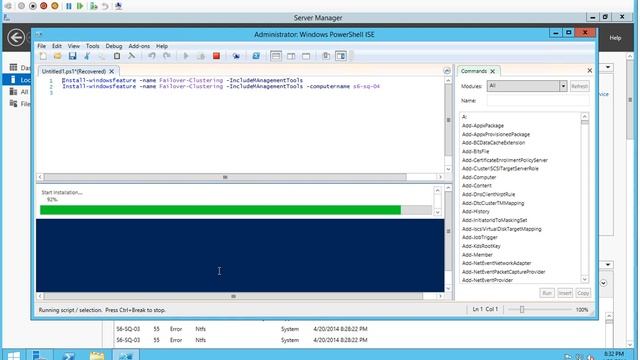Save the script using the floppy icon
The height and width of the screenshot is (360, 640).
72,56
